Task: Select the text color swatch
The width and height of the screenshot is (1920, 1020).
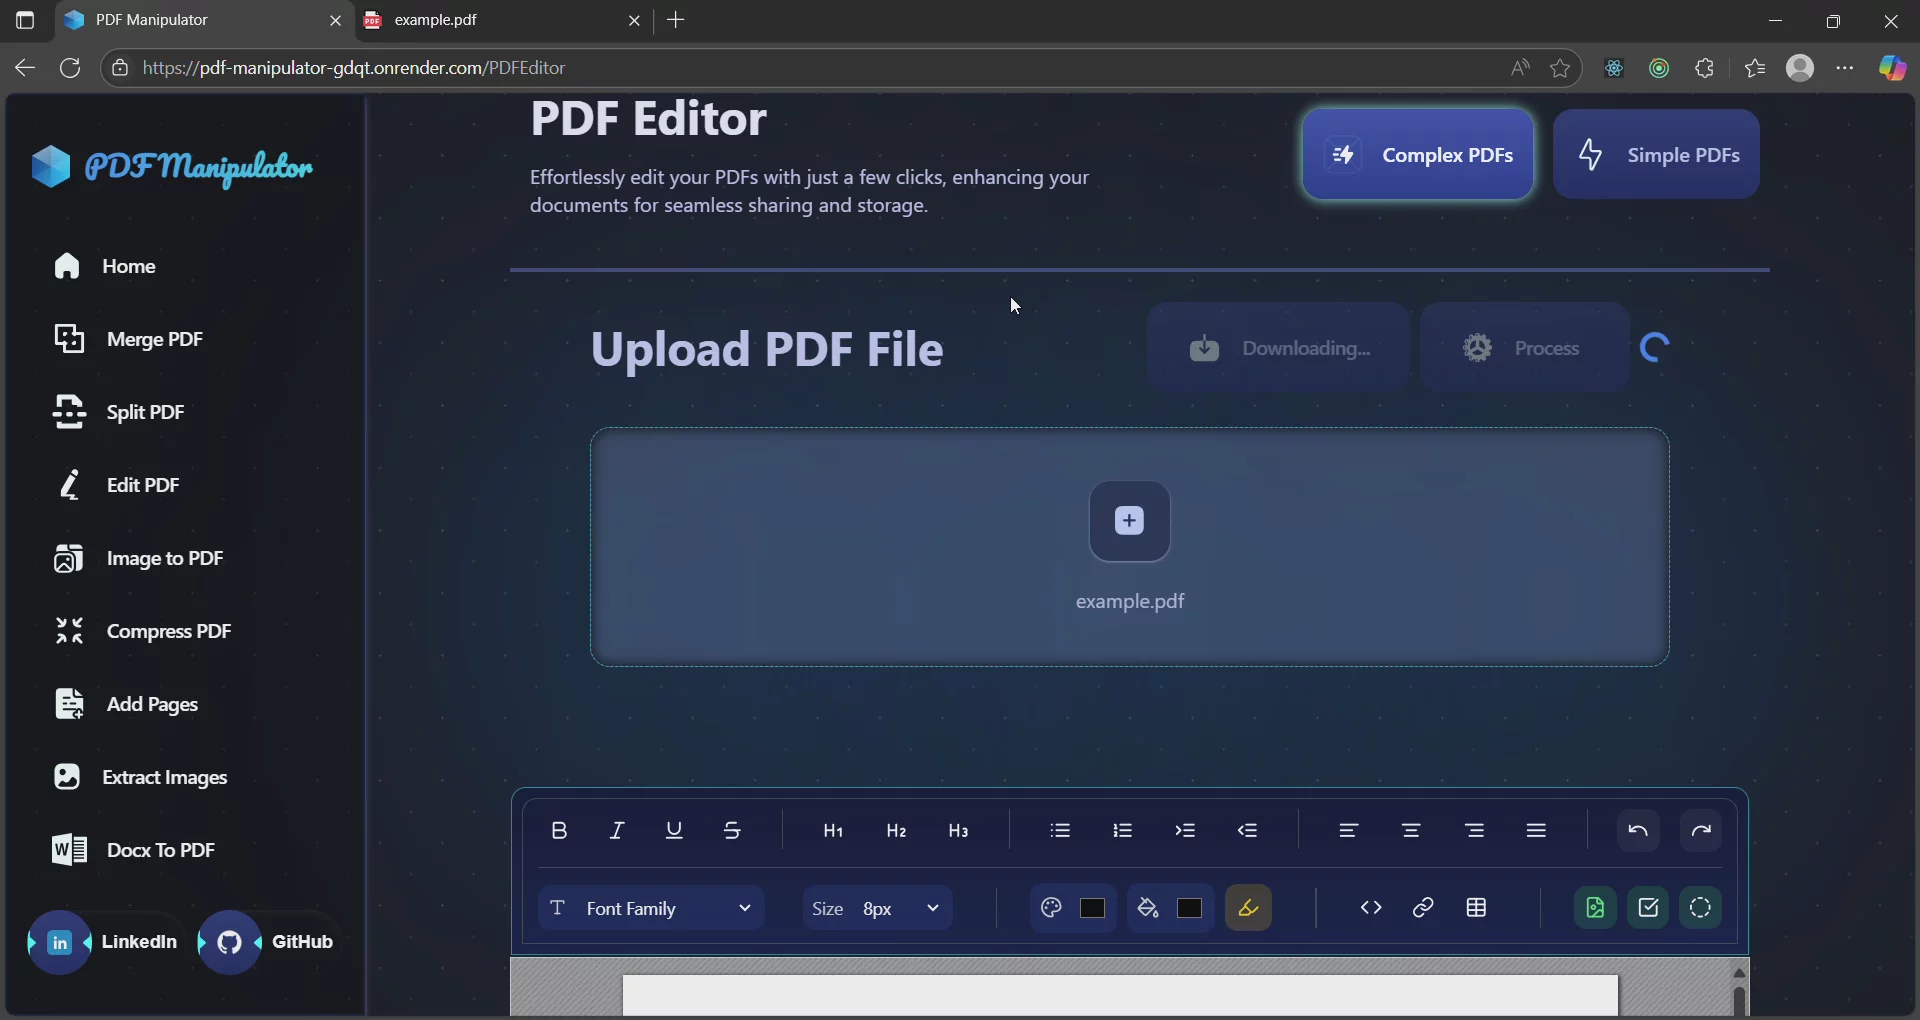Action: click(x=1092, y=908)
